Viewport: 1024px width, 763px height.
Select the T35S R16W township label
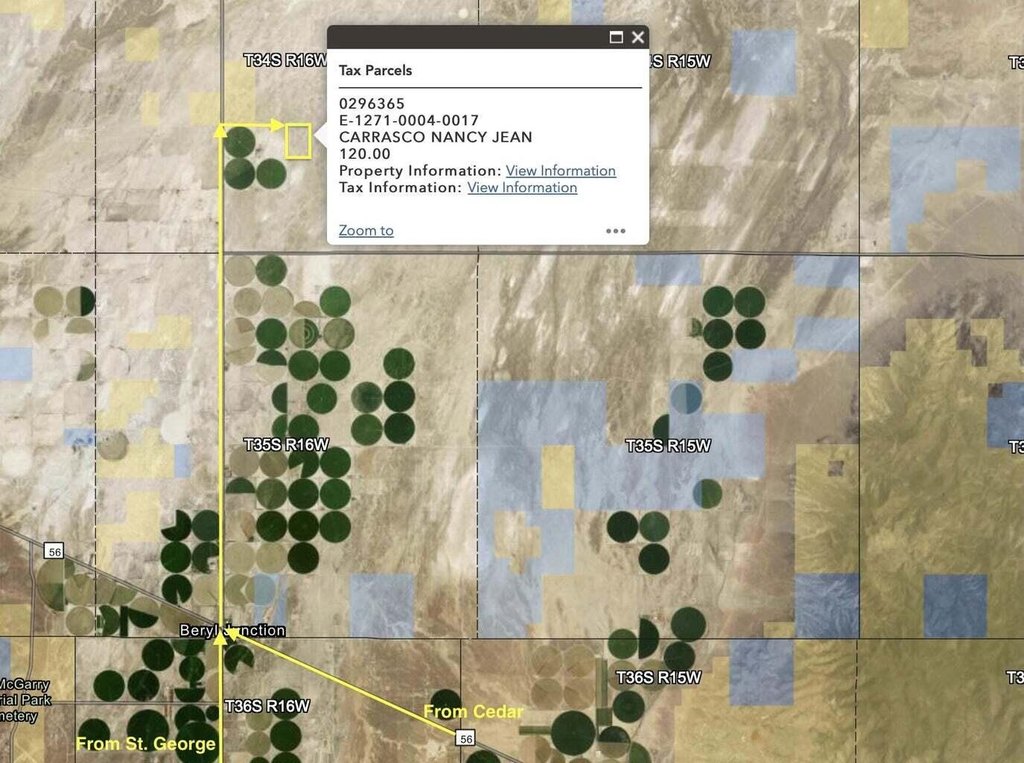tap(285, 443)
